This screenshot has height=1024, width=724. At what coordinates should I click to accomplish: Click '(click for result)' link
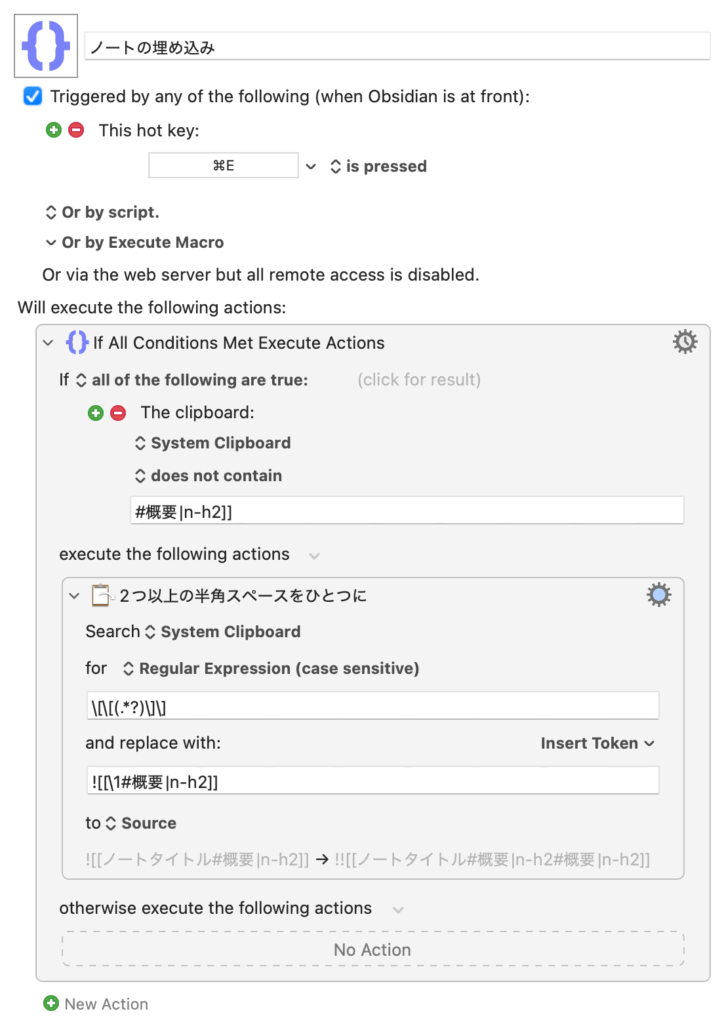click(x=419, y=379)
